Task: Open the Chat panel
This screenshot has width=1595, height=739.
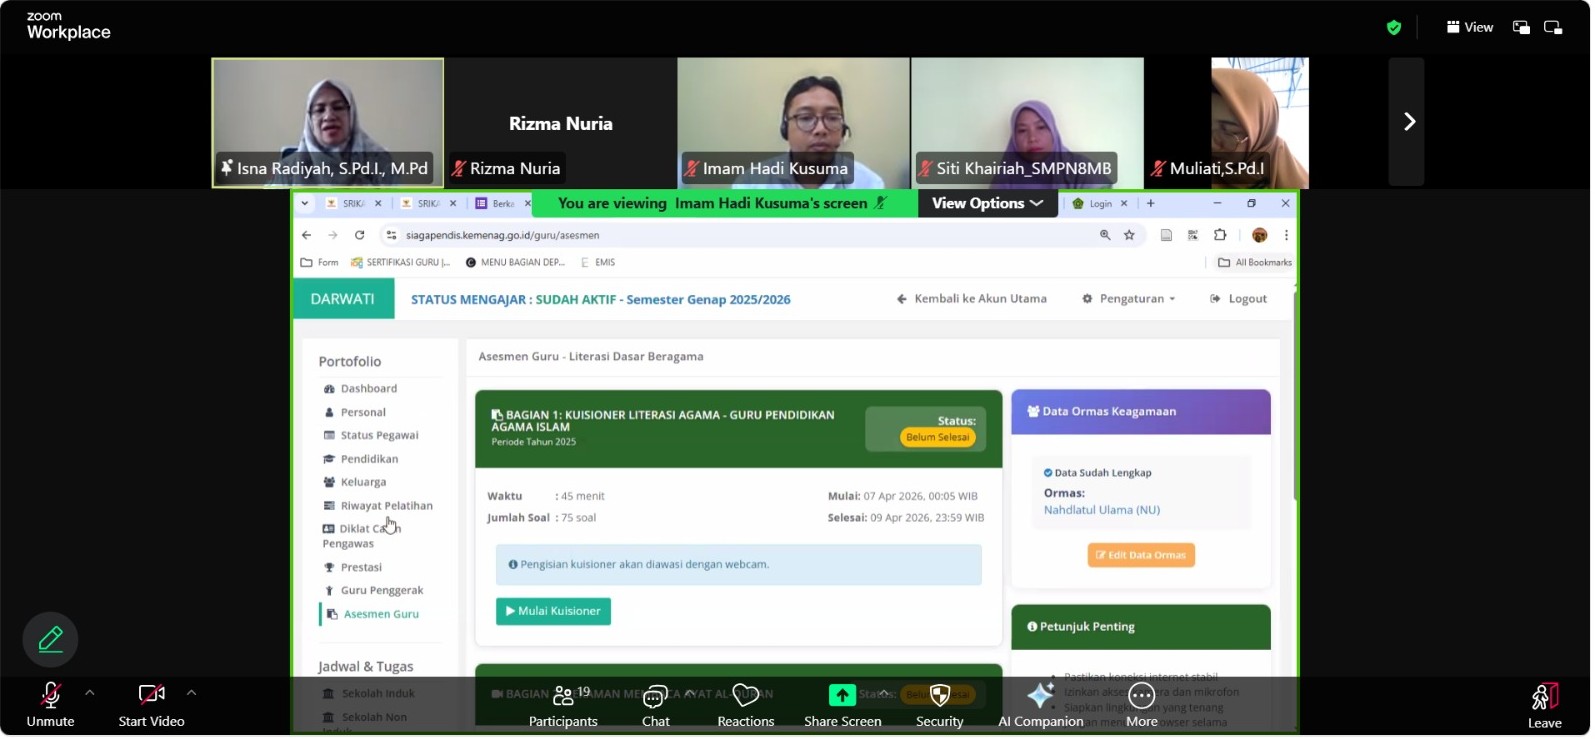Action: pos(655,705)
